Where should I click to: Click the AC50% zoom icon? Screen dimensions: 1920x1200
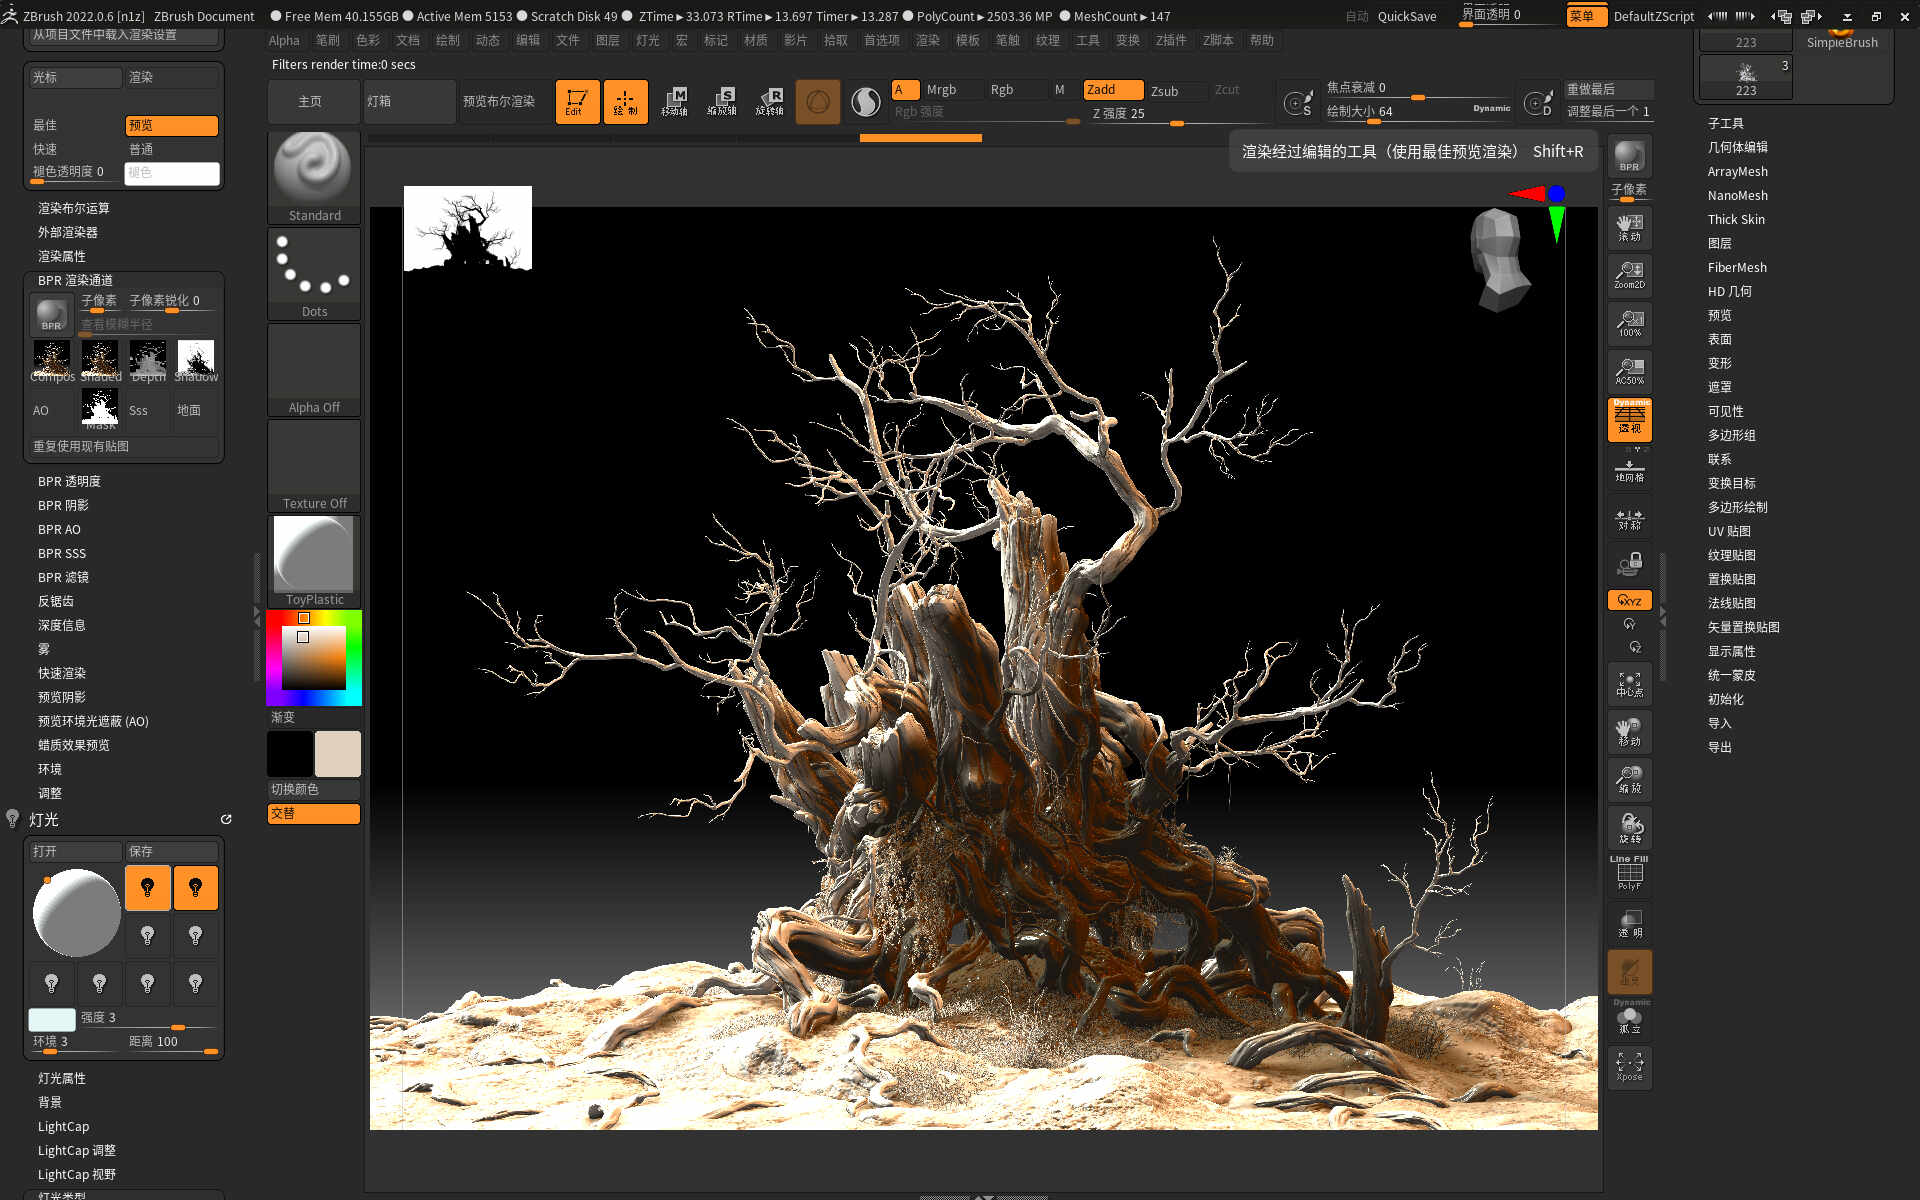[x=1629, y=371]
